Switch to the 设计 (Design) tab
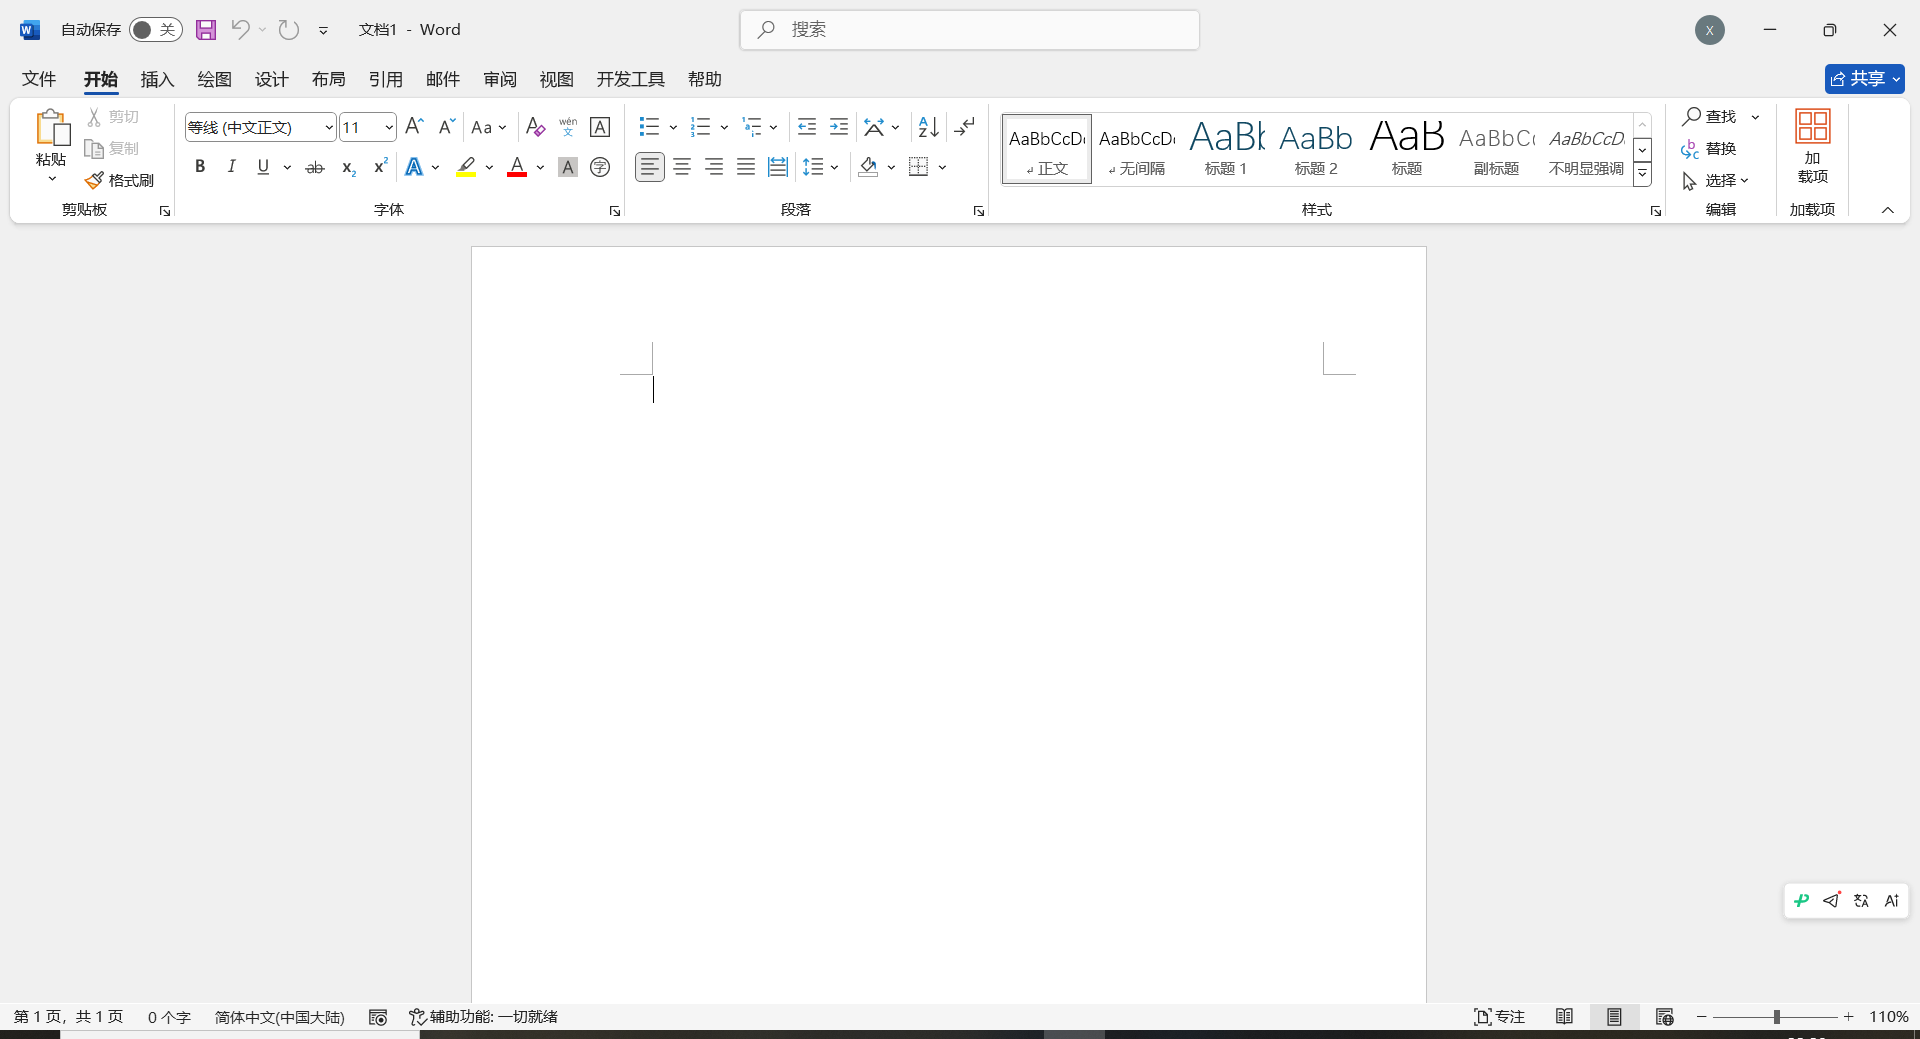This screenshot has height=1039, width=1920. [272, 79]
